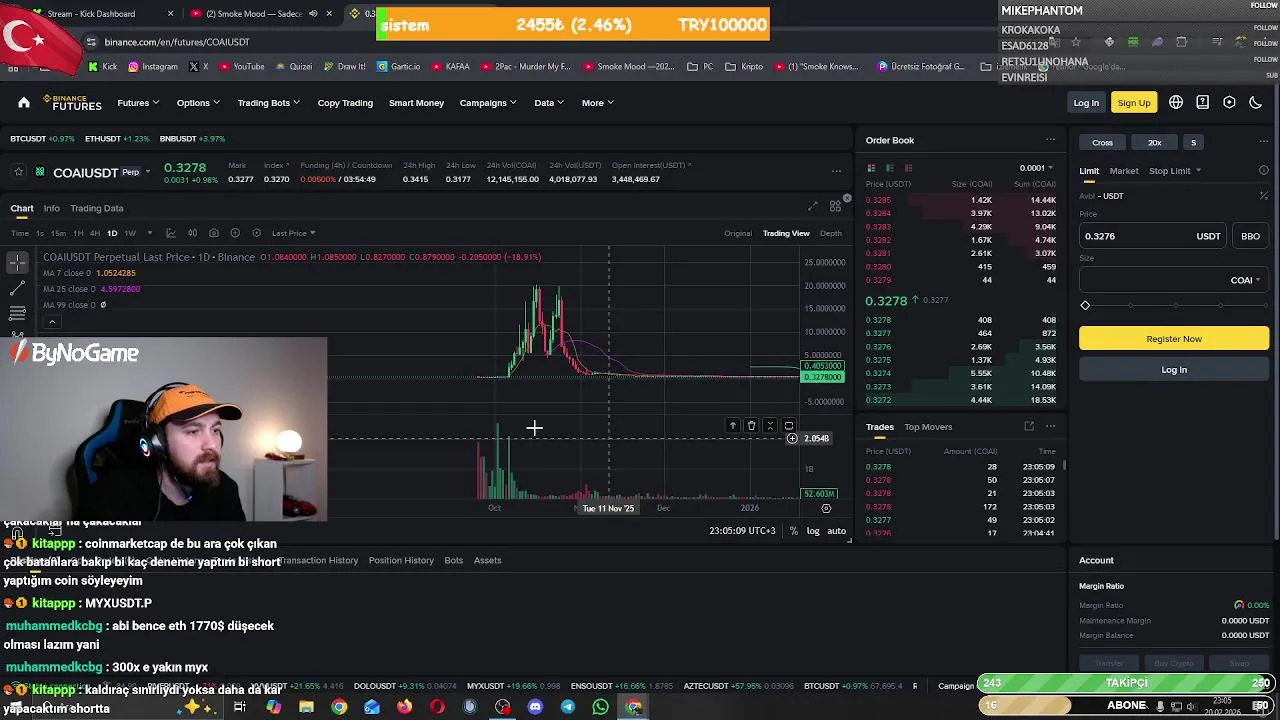This screenshot has width=1280, height=720.
Task: Expand the Options menu dropdown
Action: (198, 102)
